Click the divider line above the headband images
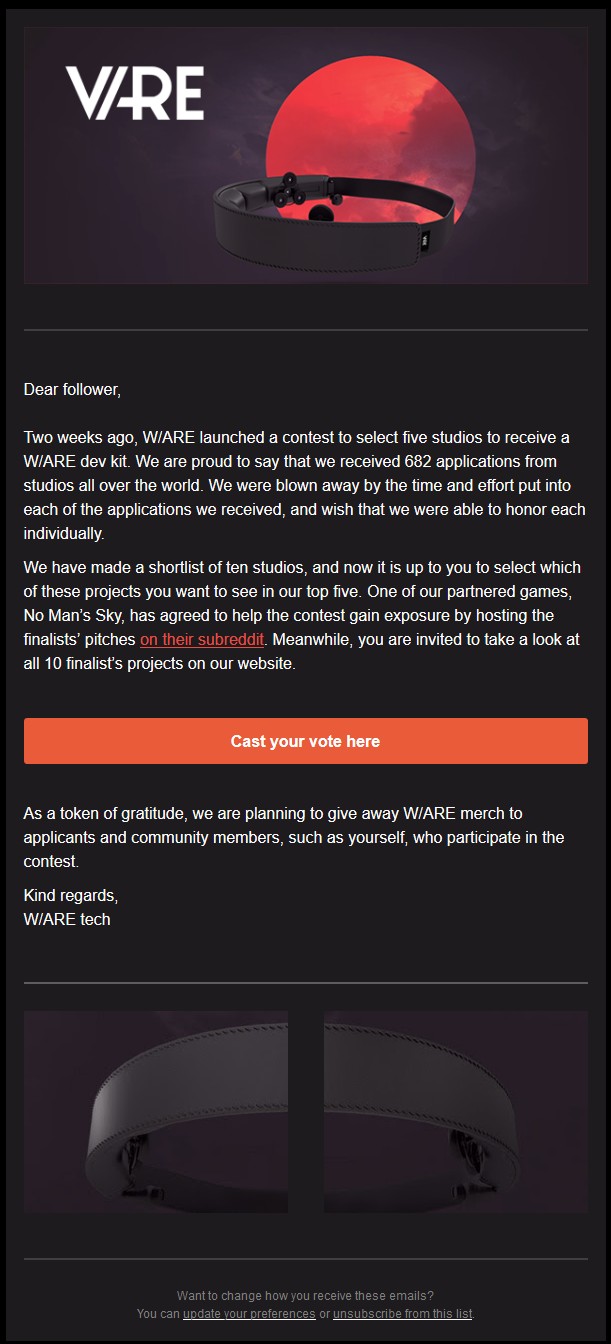This screenshot has height=1344, width=611. (x=305, y=983)
